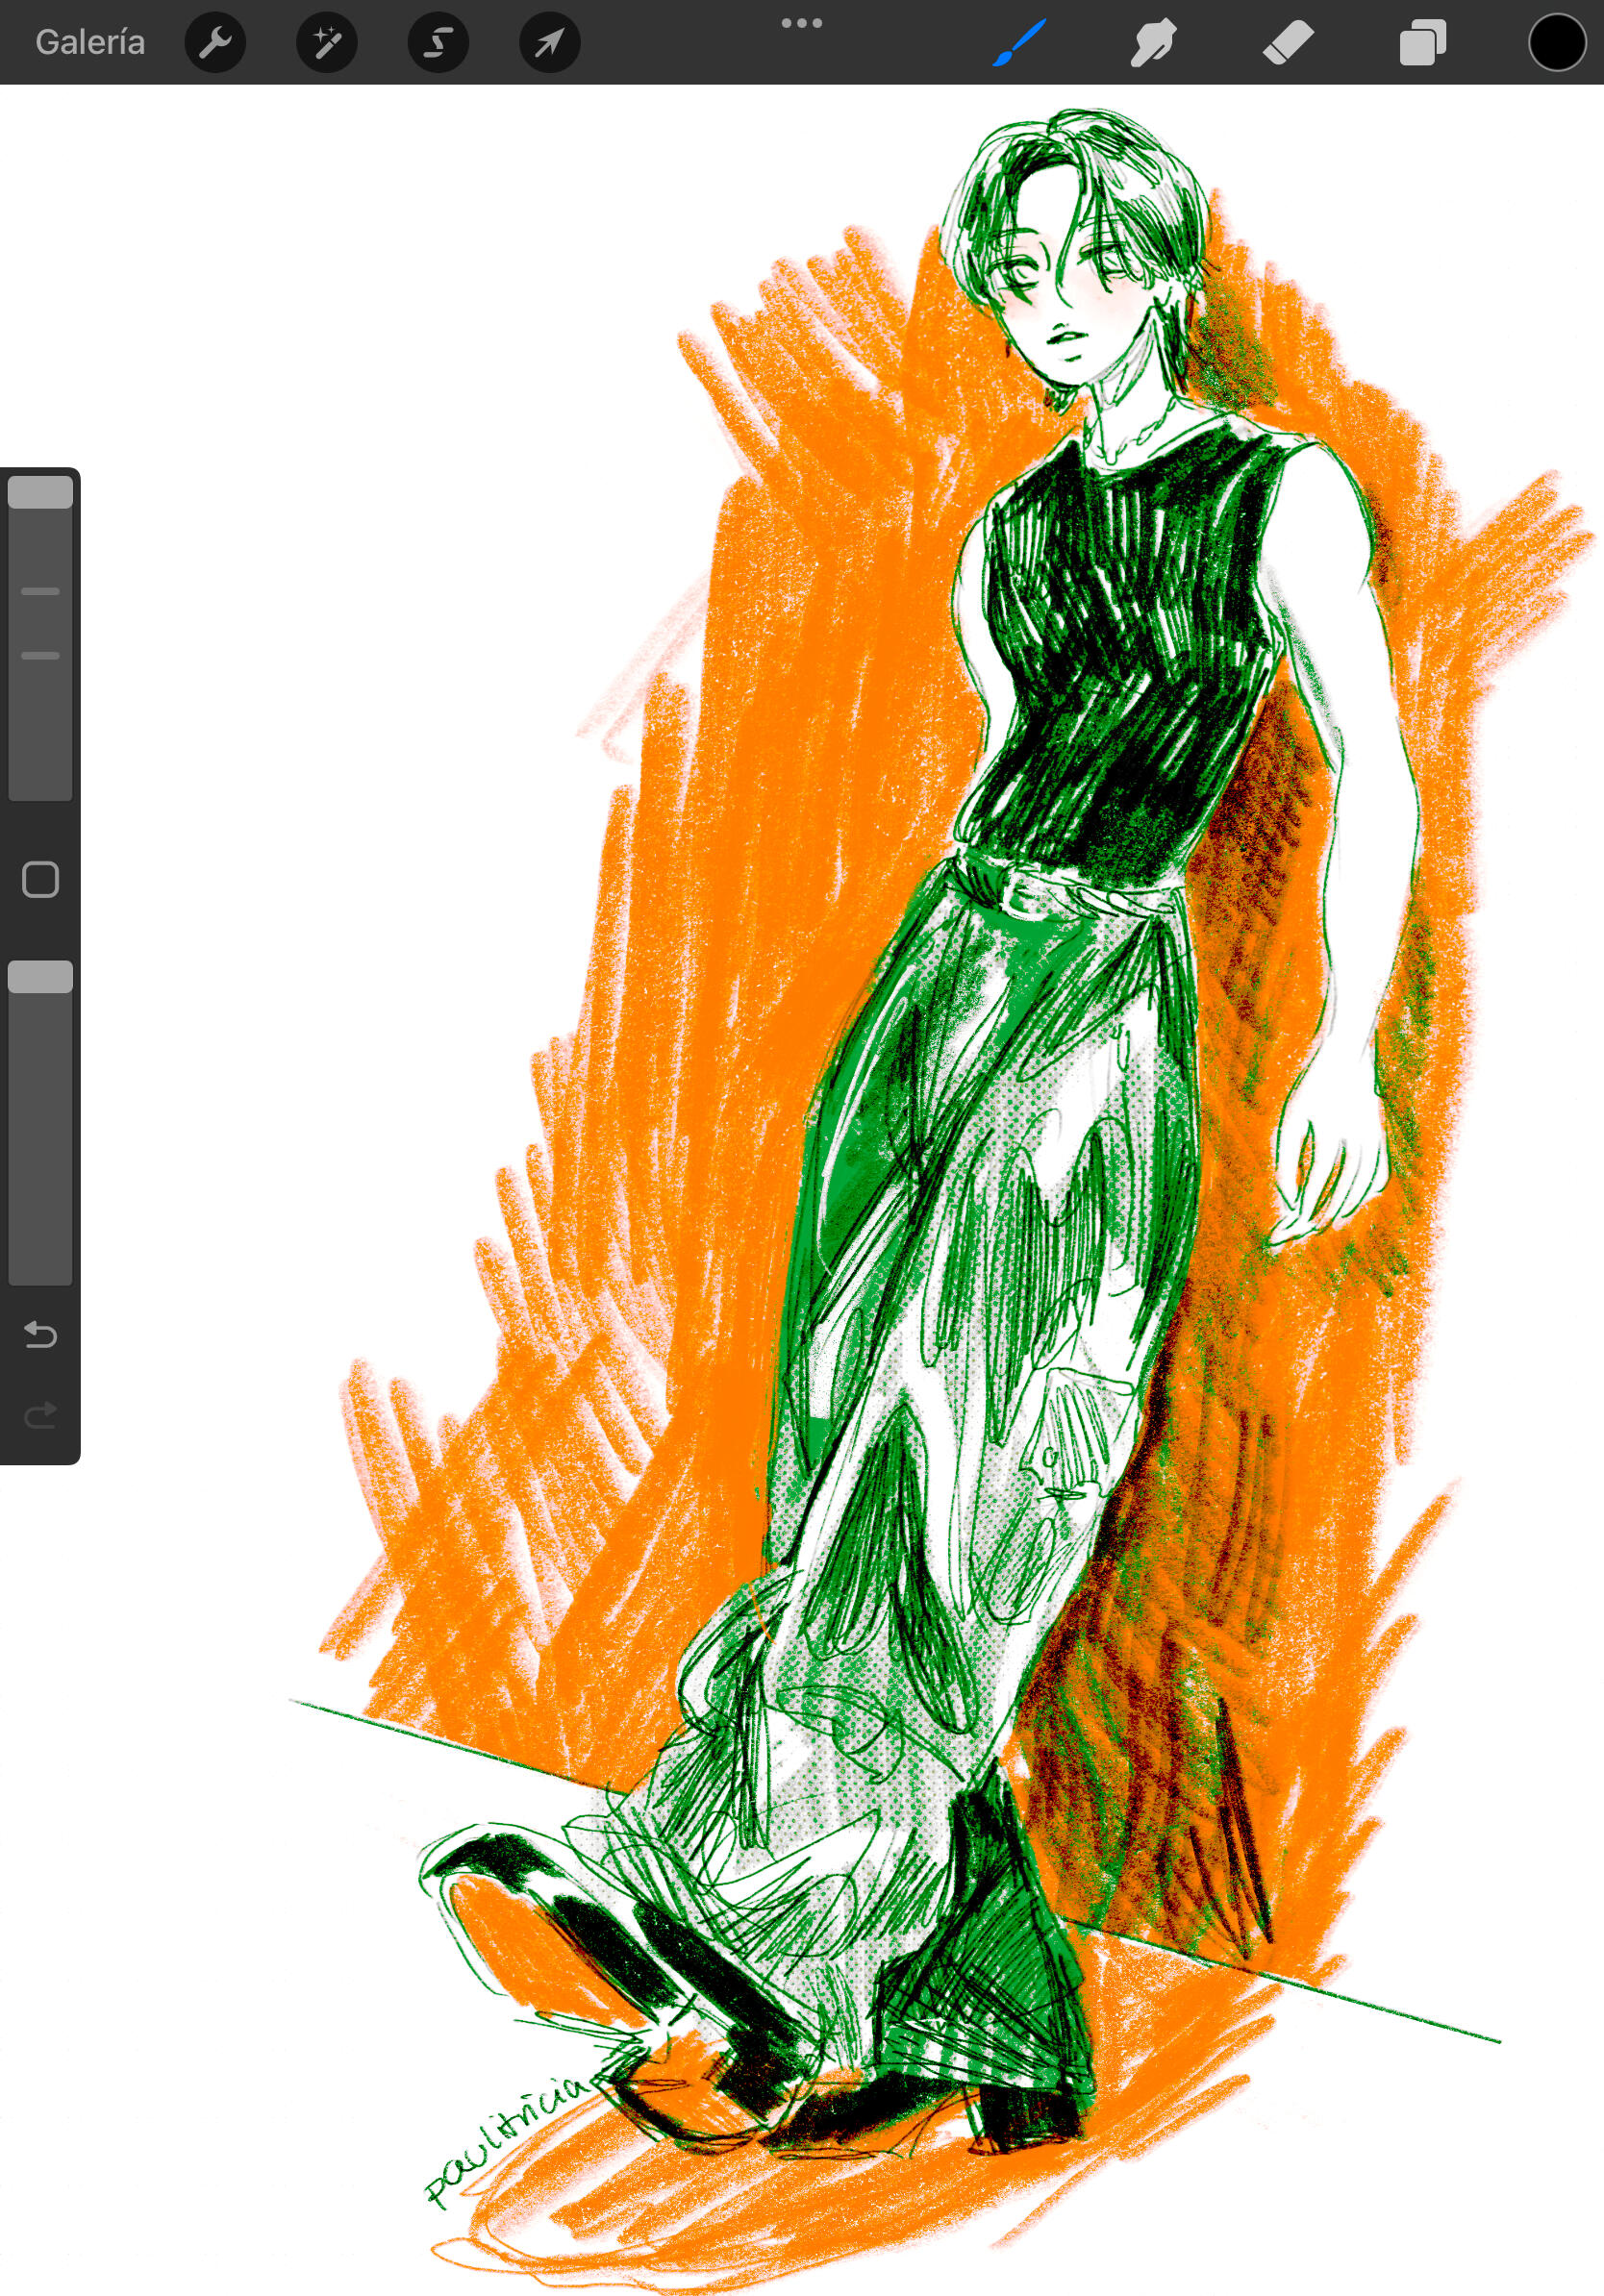Image resolution: width=1604 pixels, height=2296 pixels.
Task: Open the black active color swatch
Action: tap(1556, 43)
